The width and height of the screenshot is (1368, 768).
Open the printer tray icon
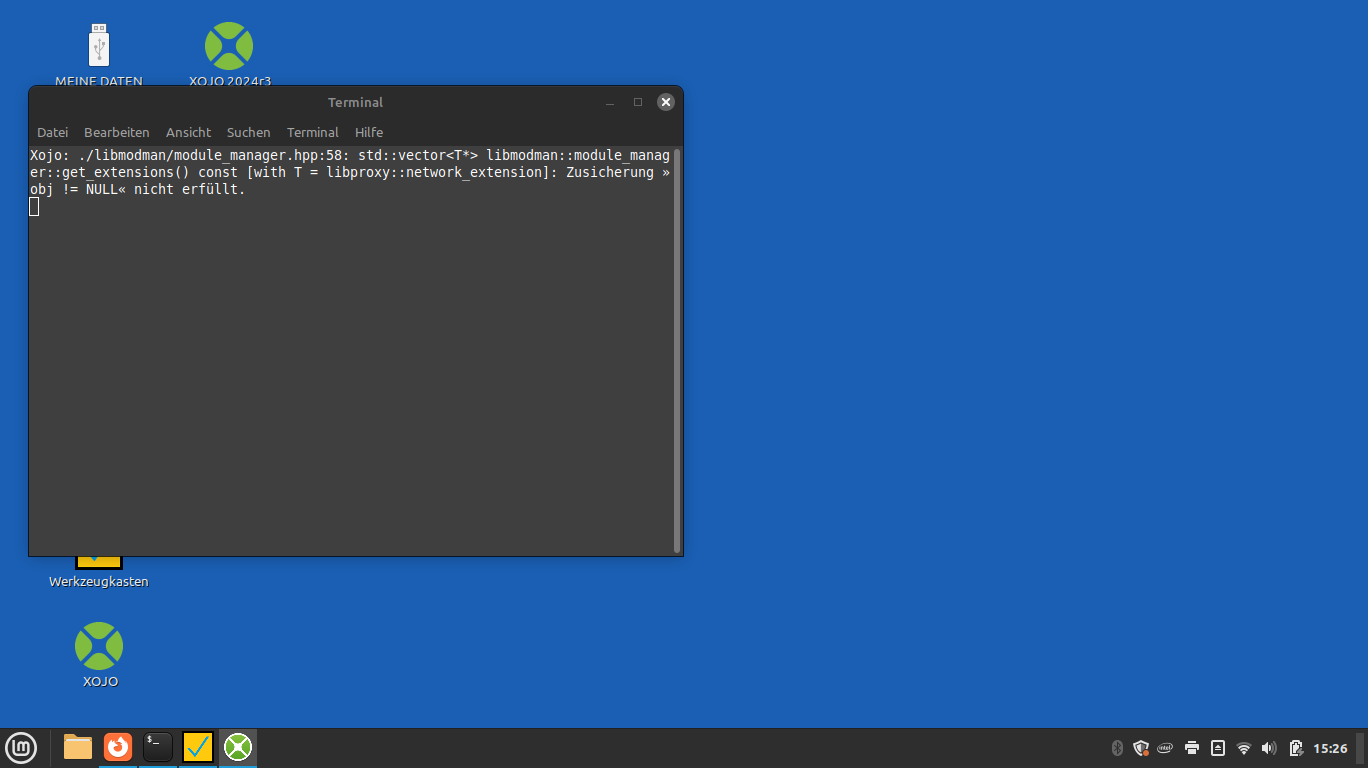point(1192,748)
